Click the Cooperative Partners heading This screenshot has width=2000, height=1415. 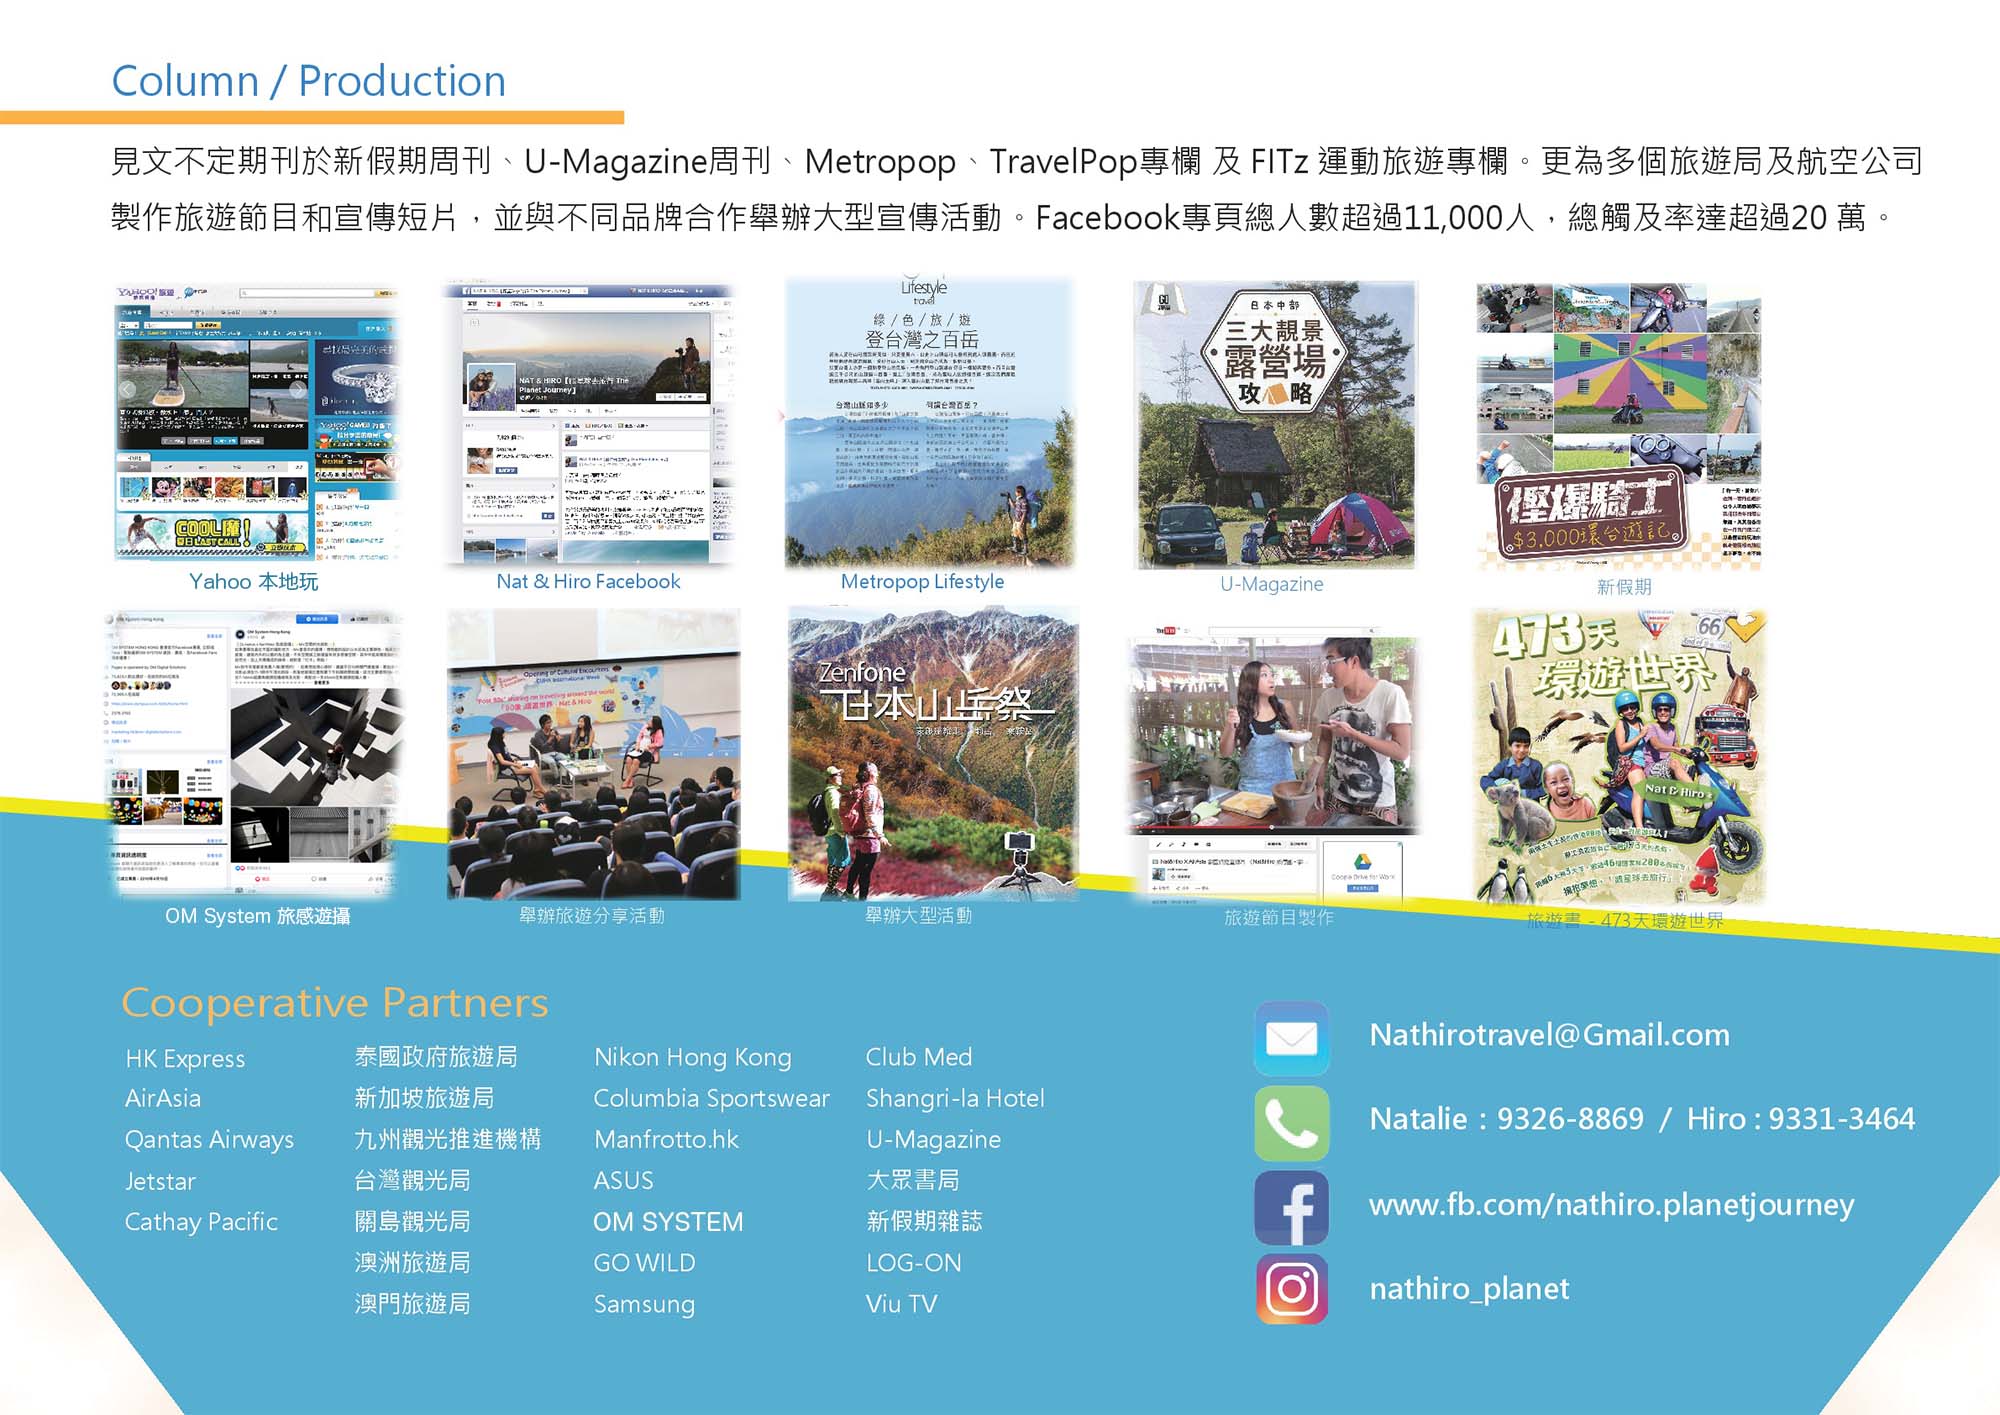(334, 1003)
